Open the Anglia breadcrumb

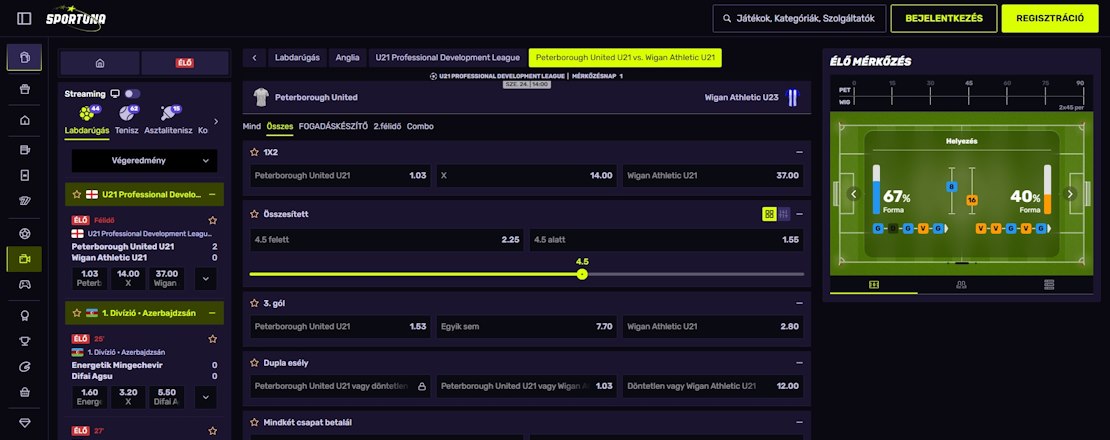click(348, 58)
